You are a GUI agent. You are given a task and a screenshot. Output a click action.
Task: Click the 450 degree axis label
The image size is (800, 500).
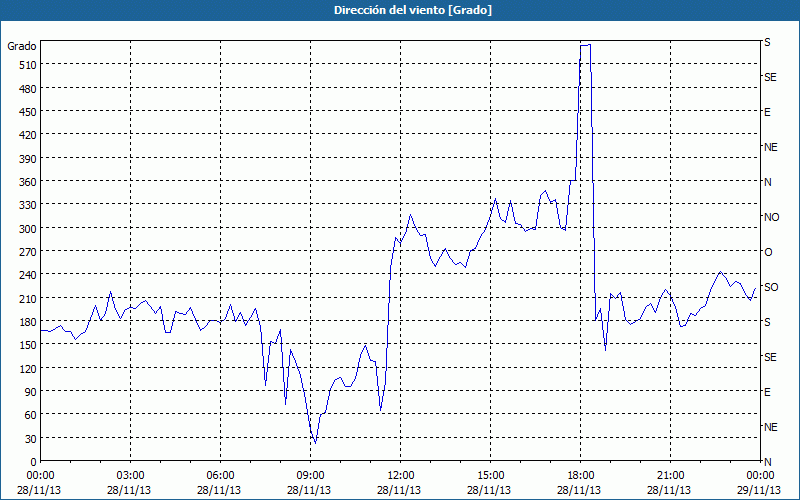coord(28,112)
